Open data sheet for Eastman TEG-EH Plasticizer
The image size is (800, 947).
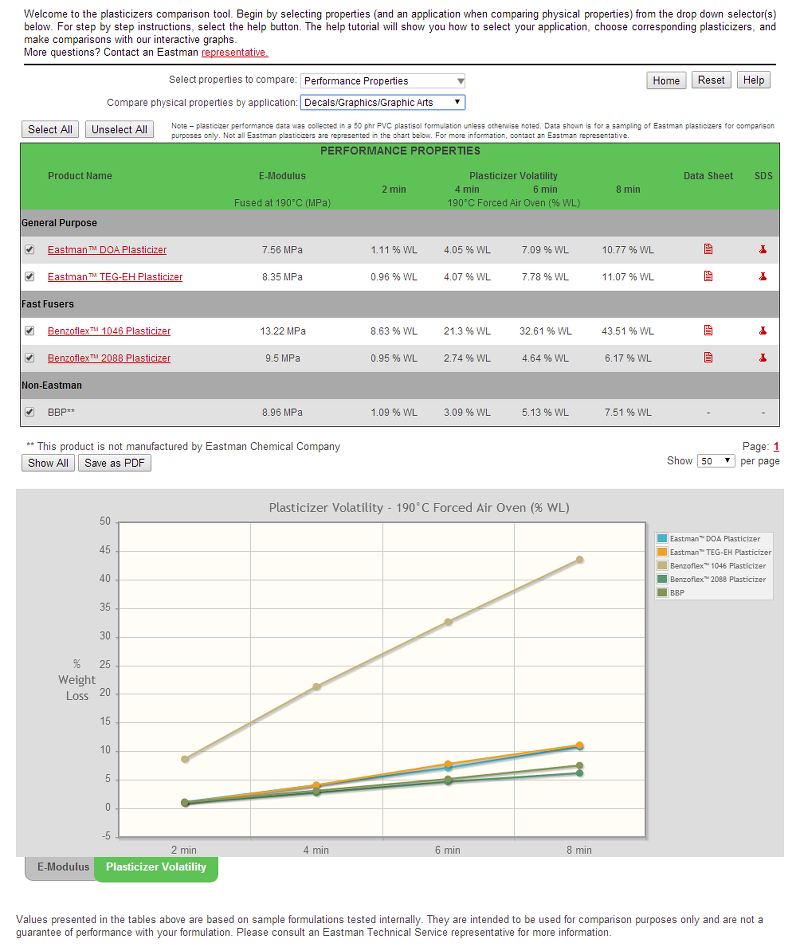pyautogui.click(x=708, y=276)
